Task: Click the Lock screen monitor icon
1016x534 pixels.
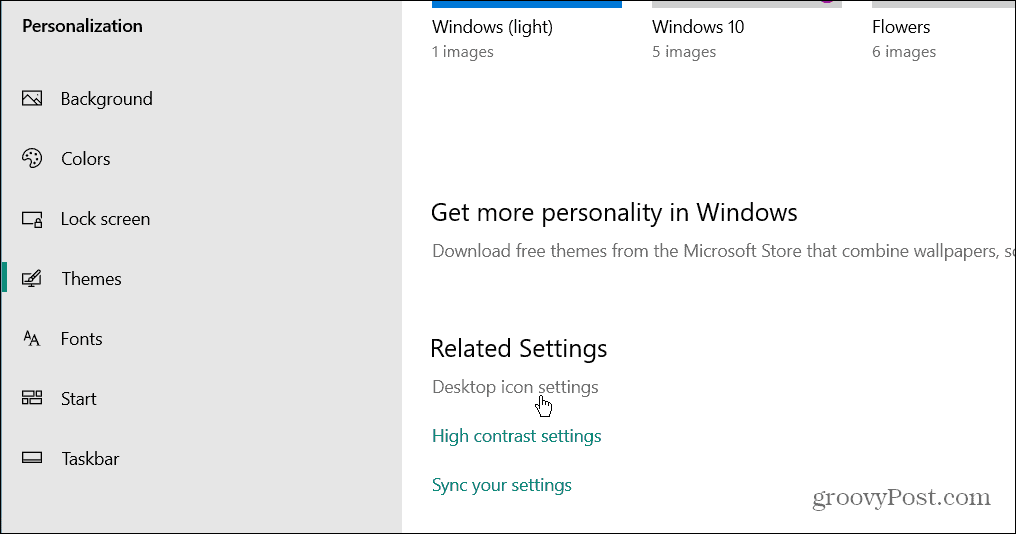Action: tap(32, 219)
